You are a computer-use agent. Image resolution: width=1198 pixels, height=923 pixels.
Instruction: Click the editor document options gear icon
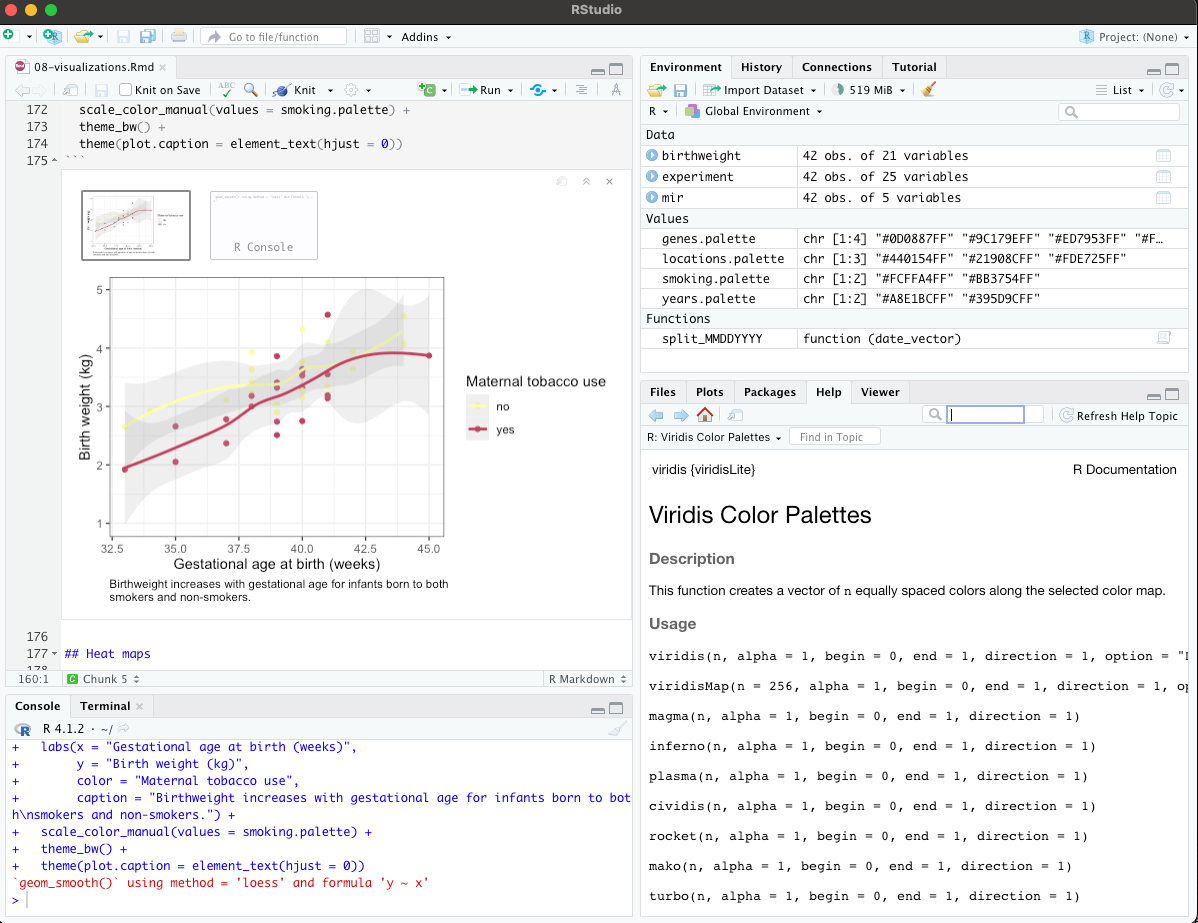(x=351, y=89)
